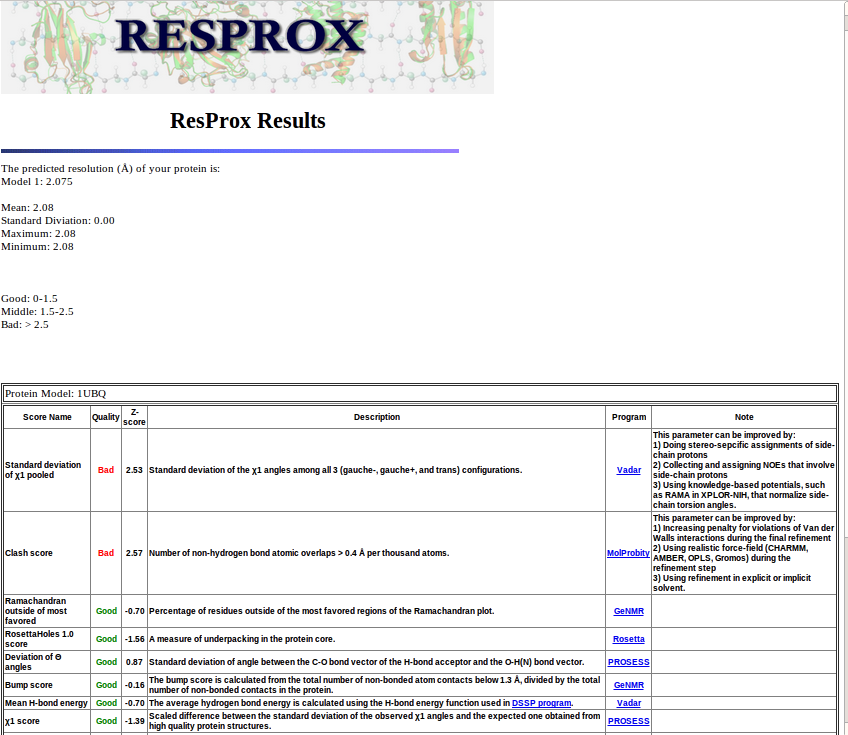Click the Score Name column header
848x735 pixels.
pos(47,417)
